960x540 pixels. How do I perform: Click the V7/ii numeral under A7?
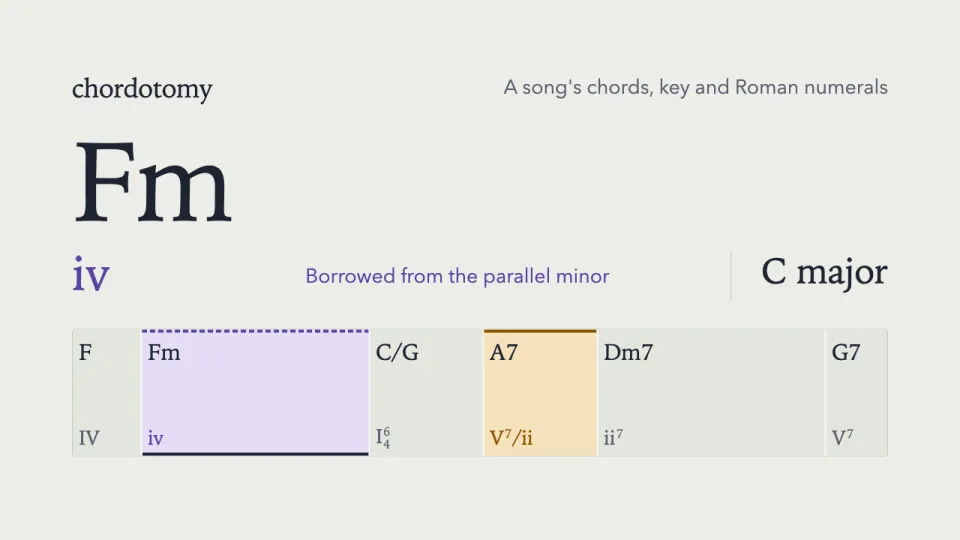point(511,438)
